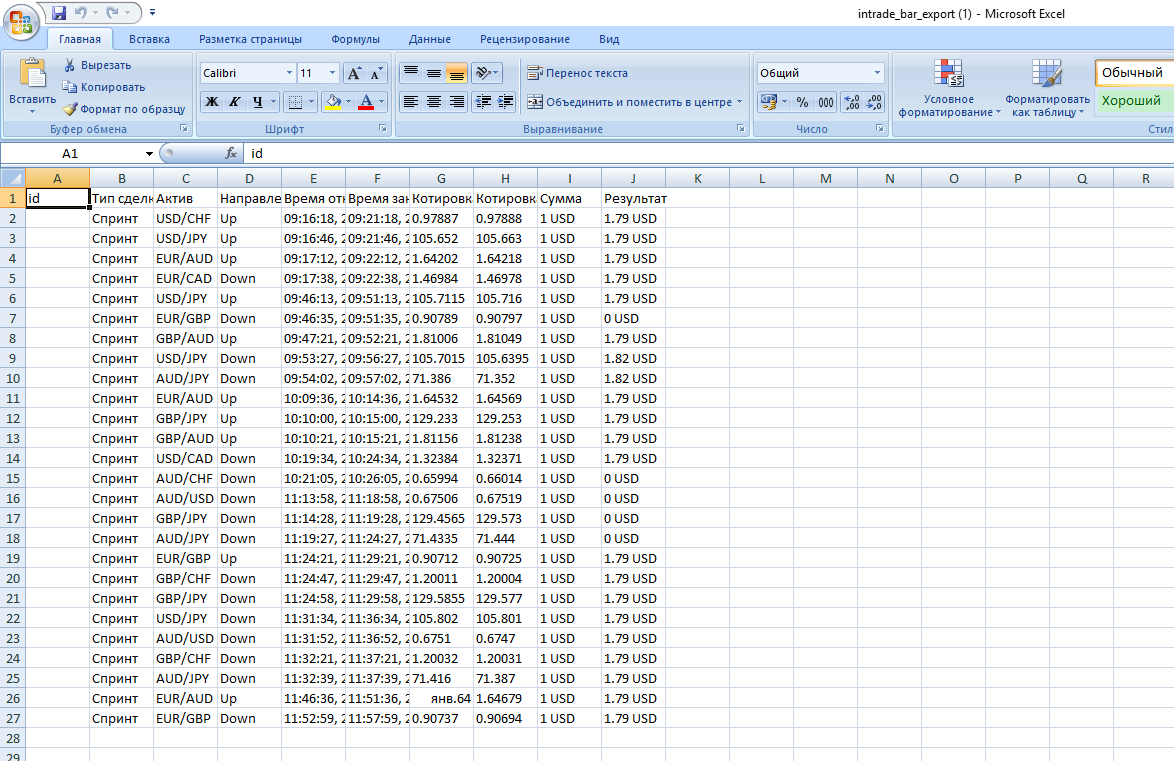Open the Общий number format dropdown
The height and width of the screenshot is (761, 1174).
878,73
